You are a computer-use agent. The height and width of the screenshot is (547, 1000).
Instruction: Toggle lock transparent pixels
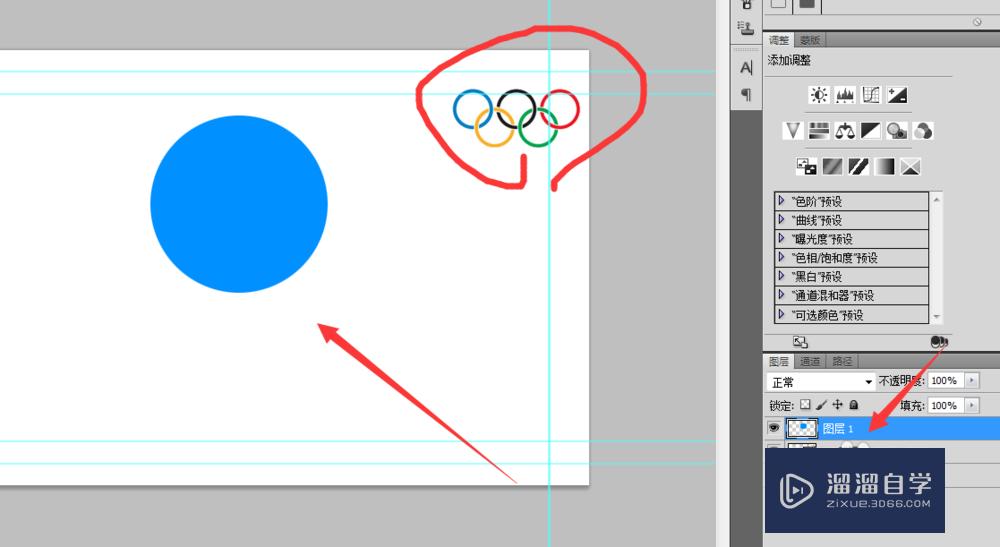click(x=805, y=405)
